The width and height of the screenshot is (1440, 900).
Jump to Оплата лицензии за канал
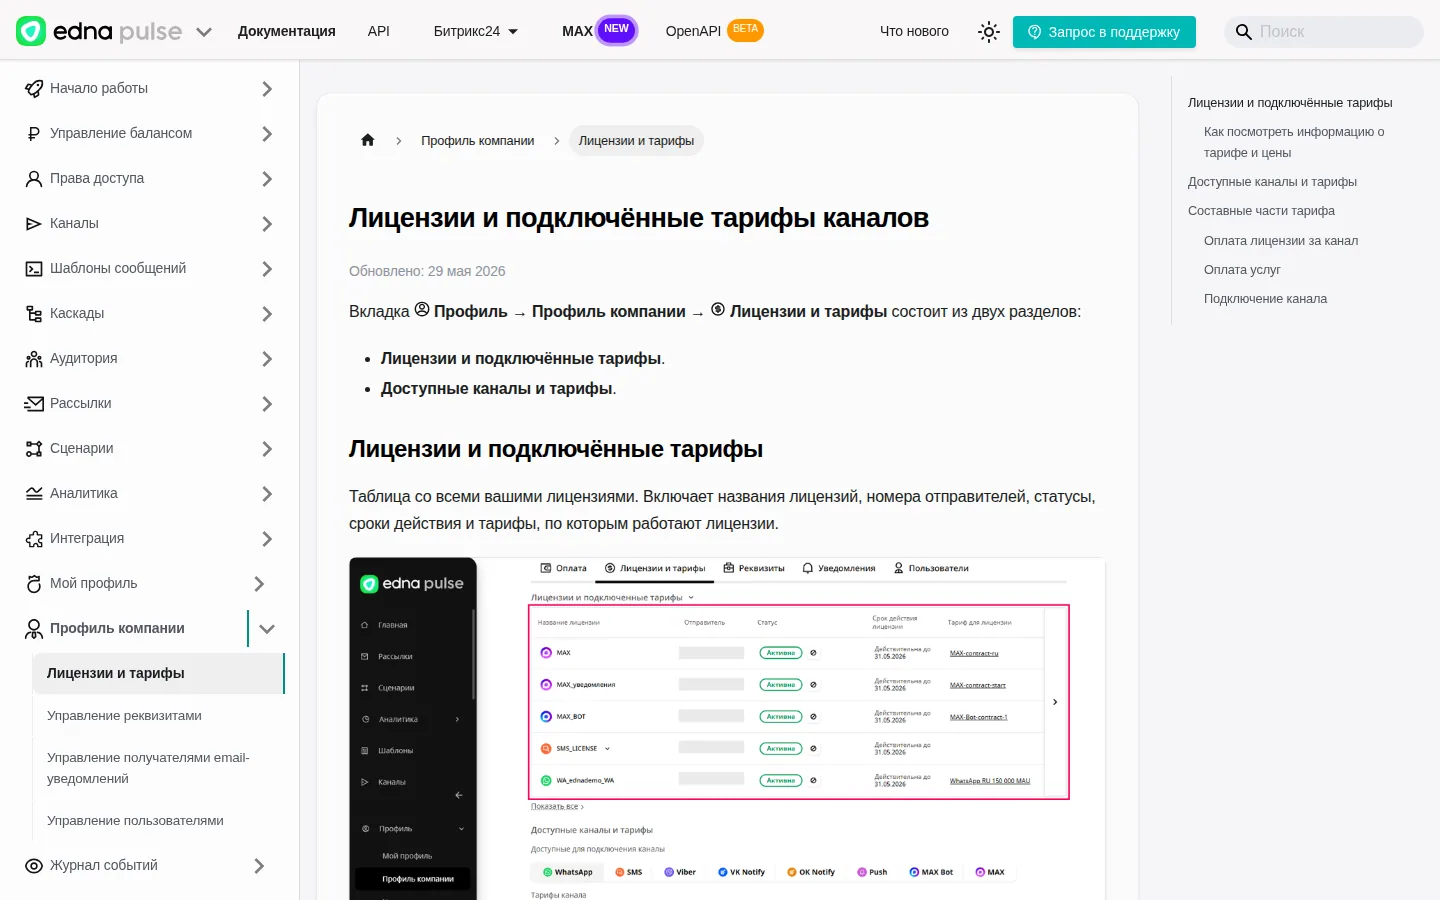1281,241
